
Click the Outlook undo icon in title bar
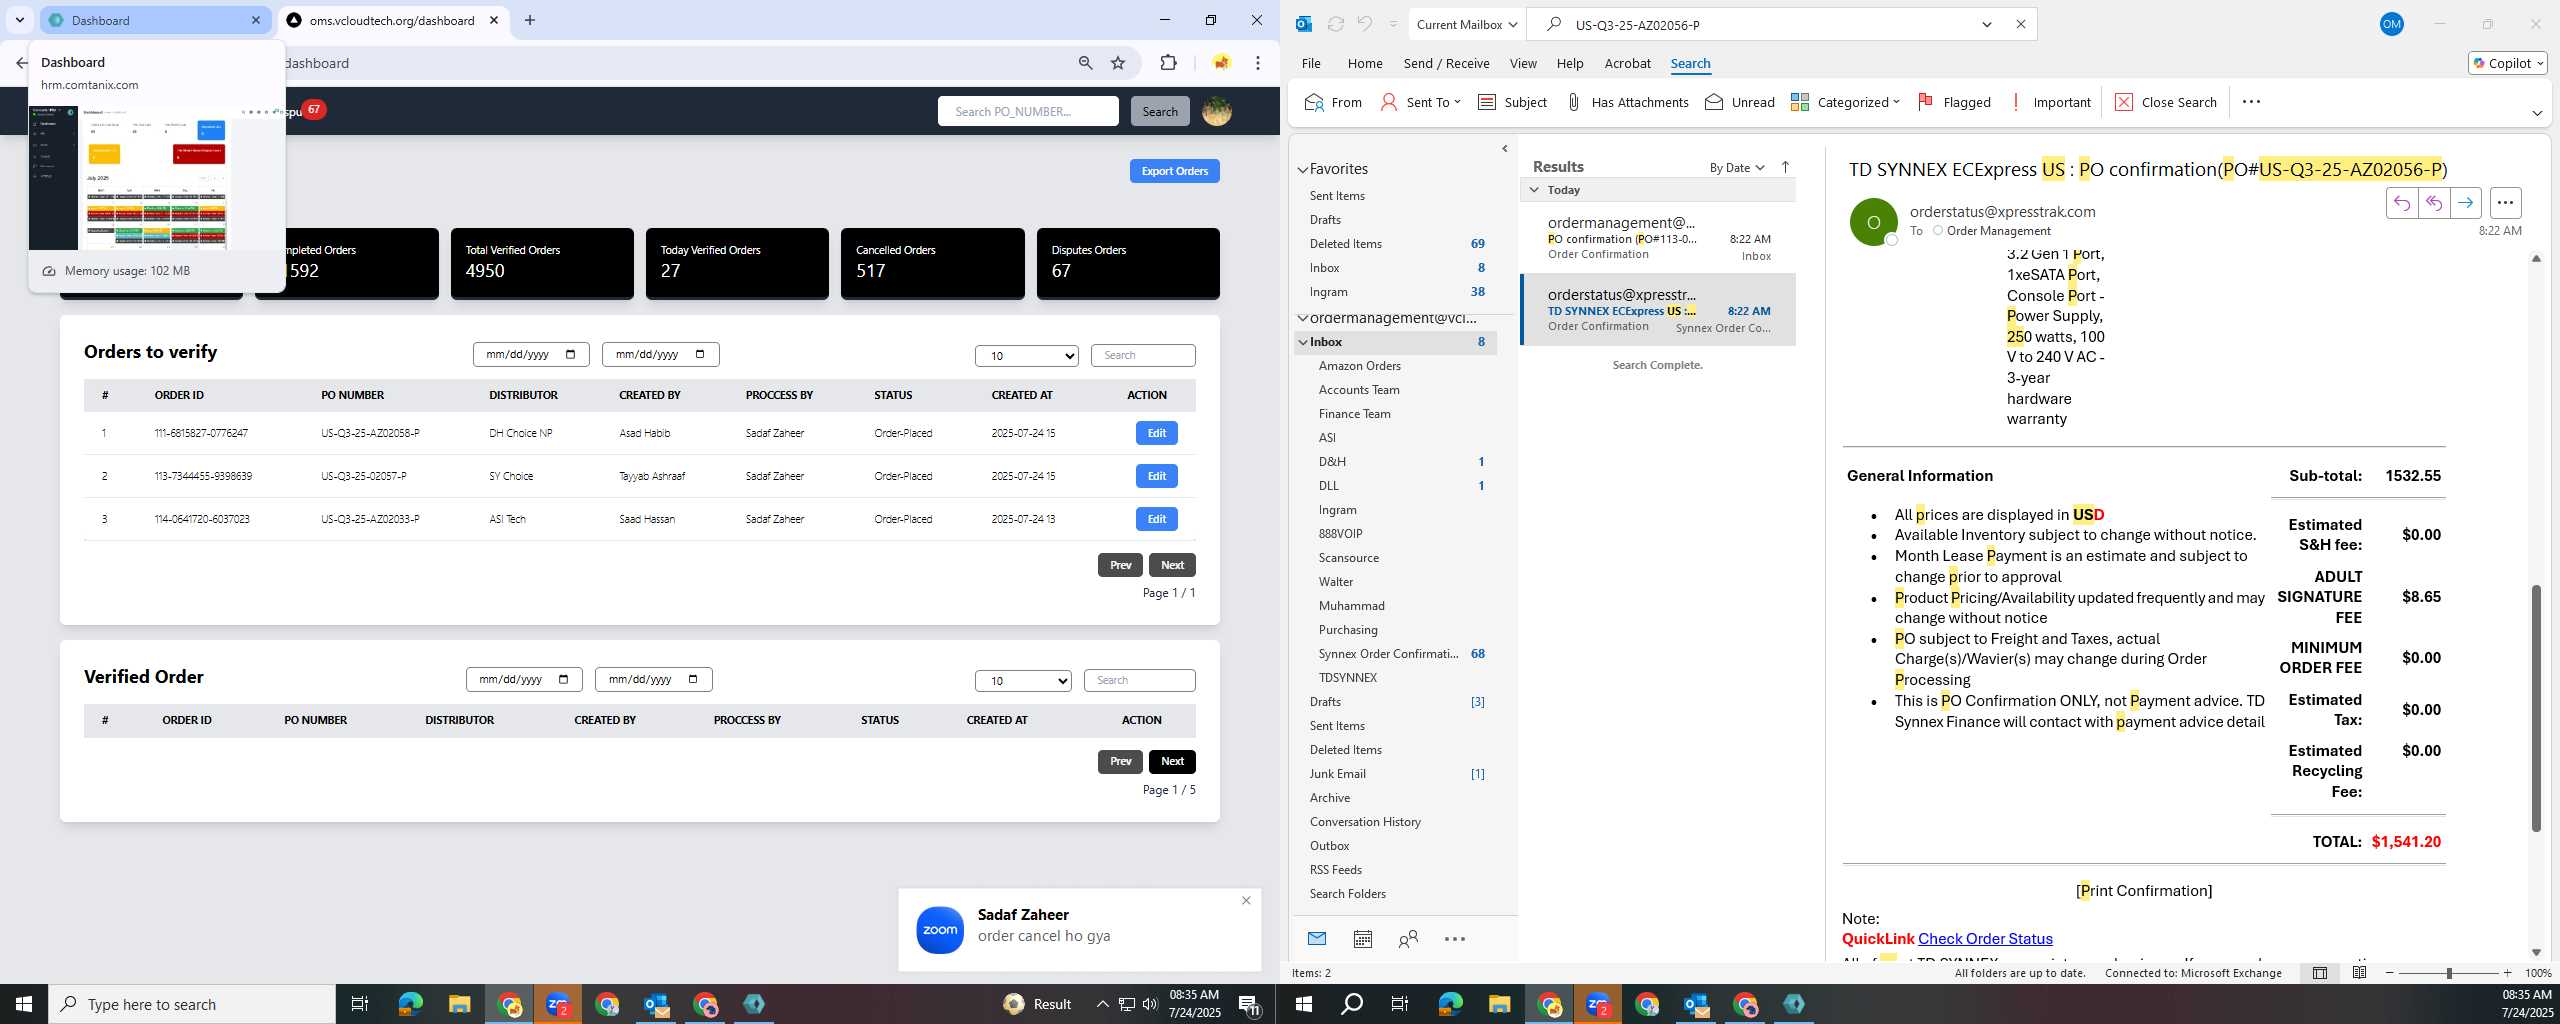coord(1364,24)
